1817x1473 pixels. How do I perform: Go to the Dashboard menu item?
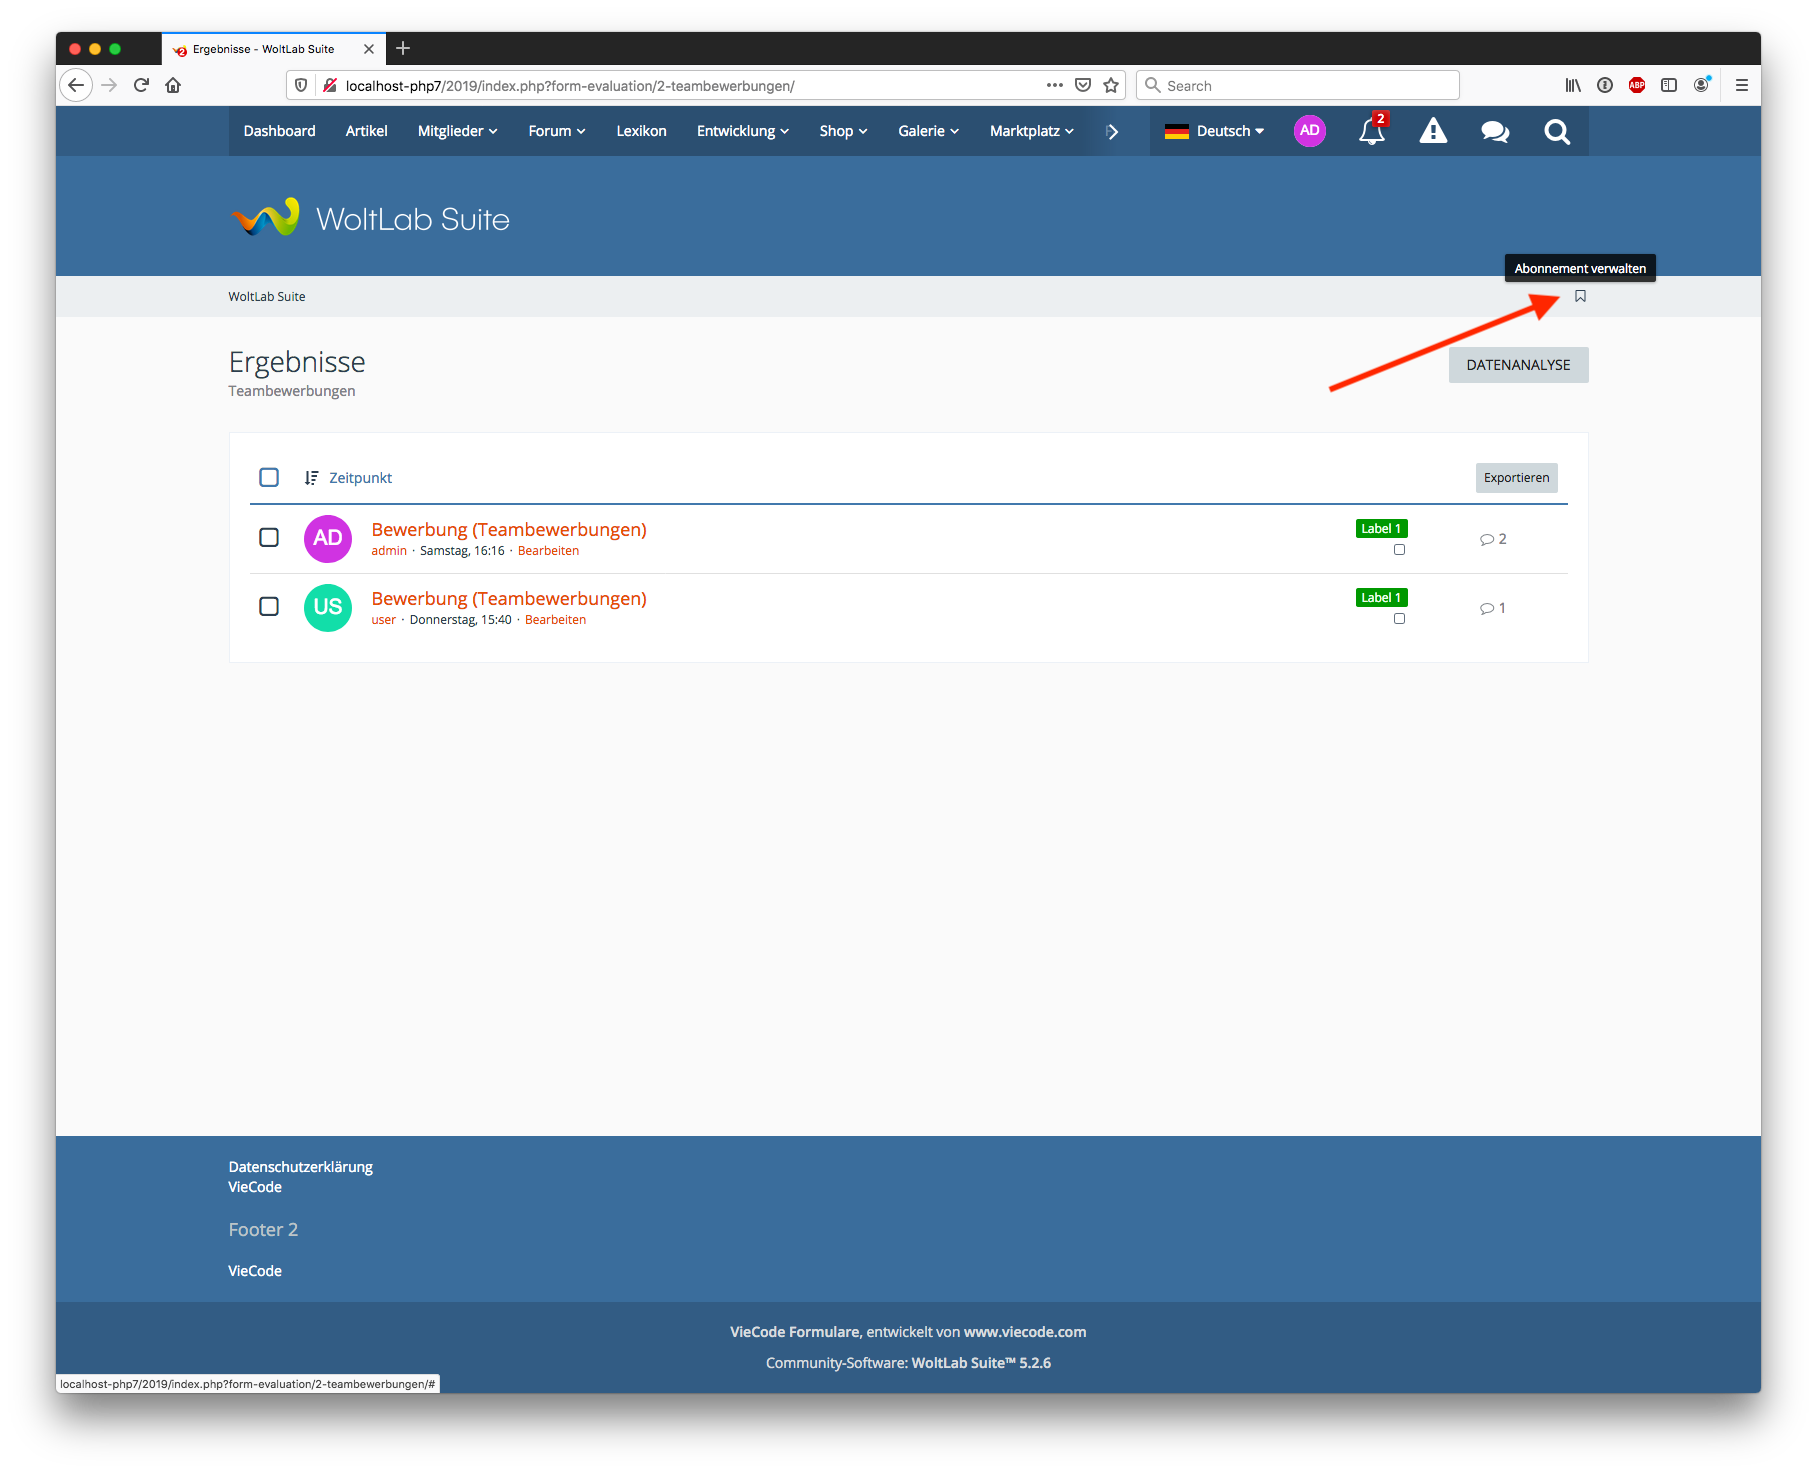coord(279,131)
